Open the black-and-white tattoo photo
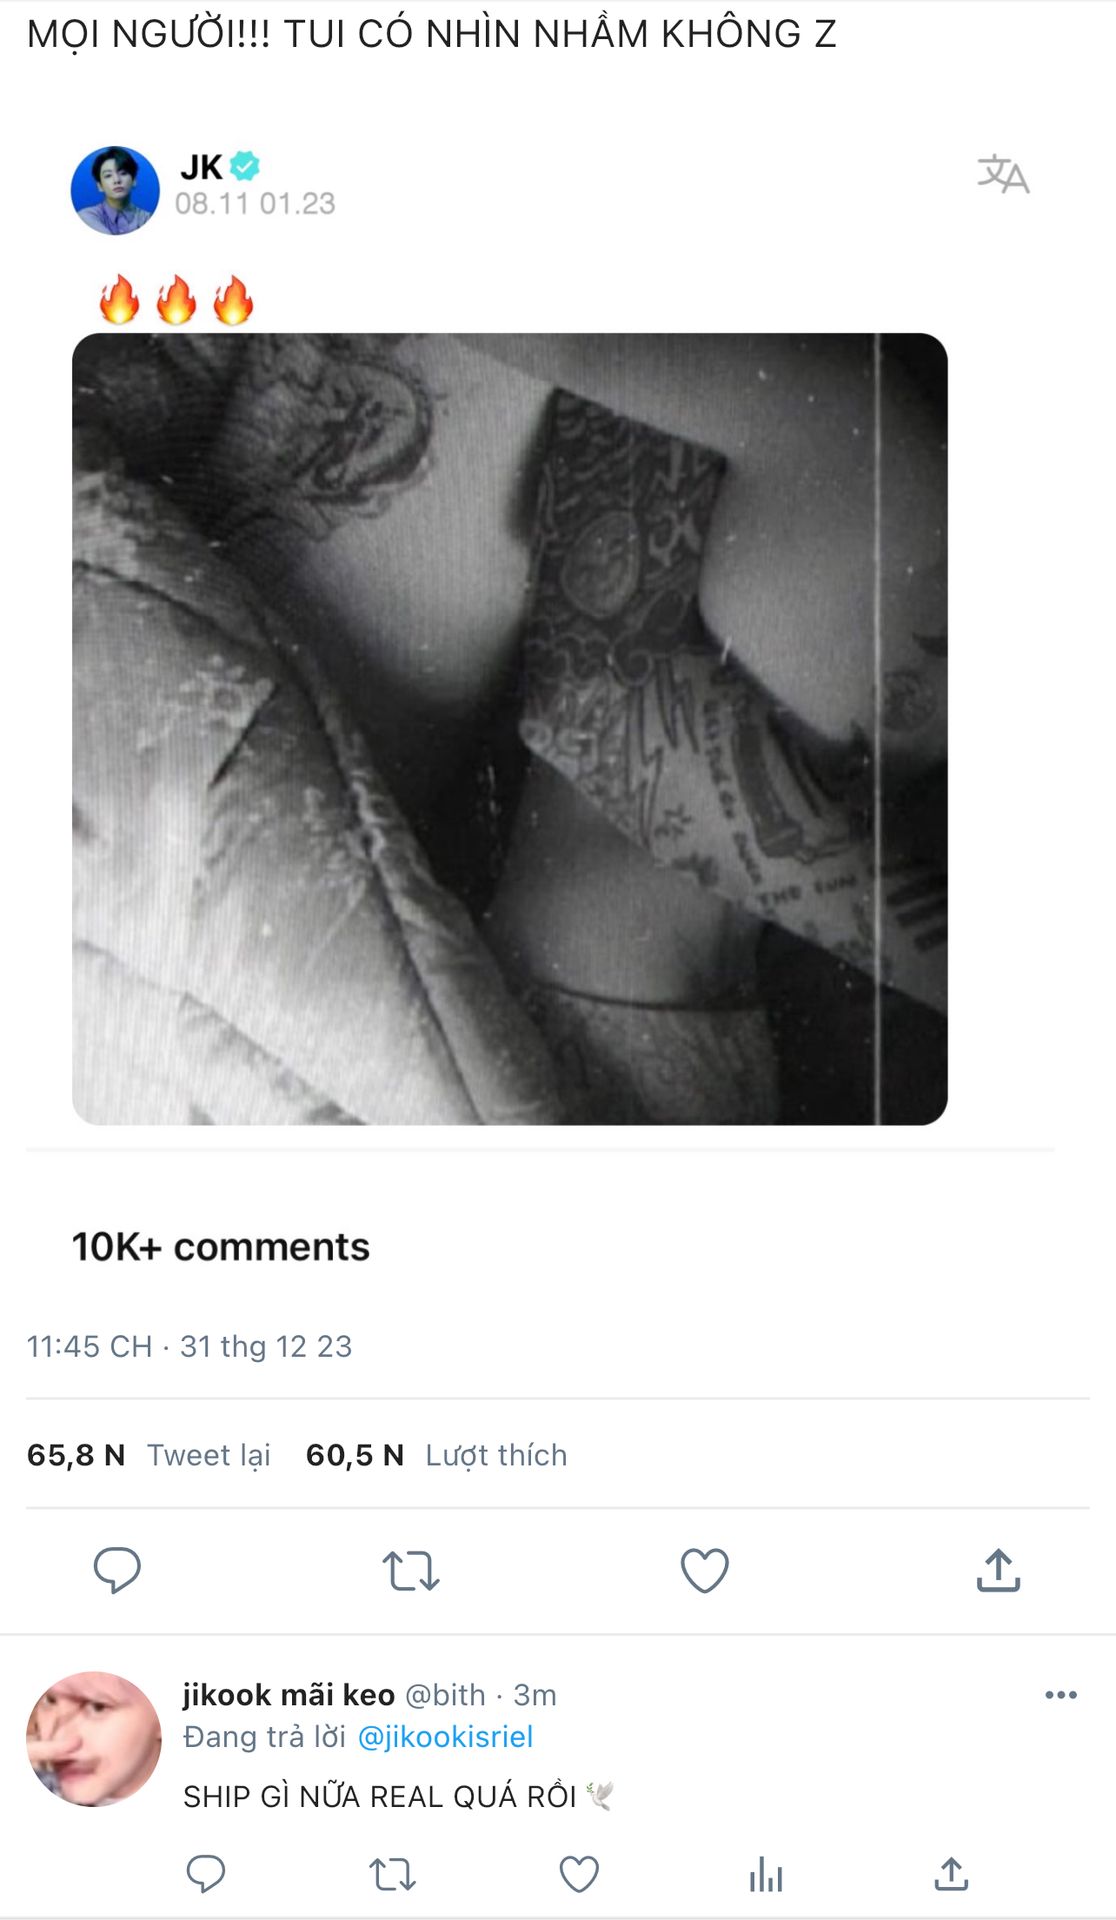 point(509,729)
